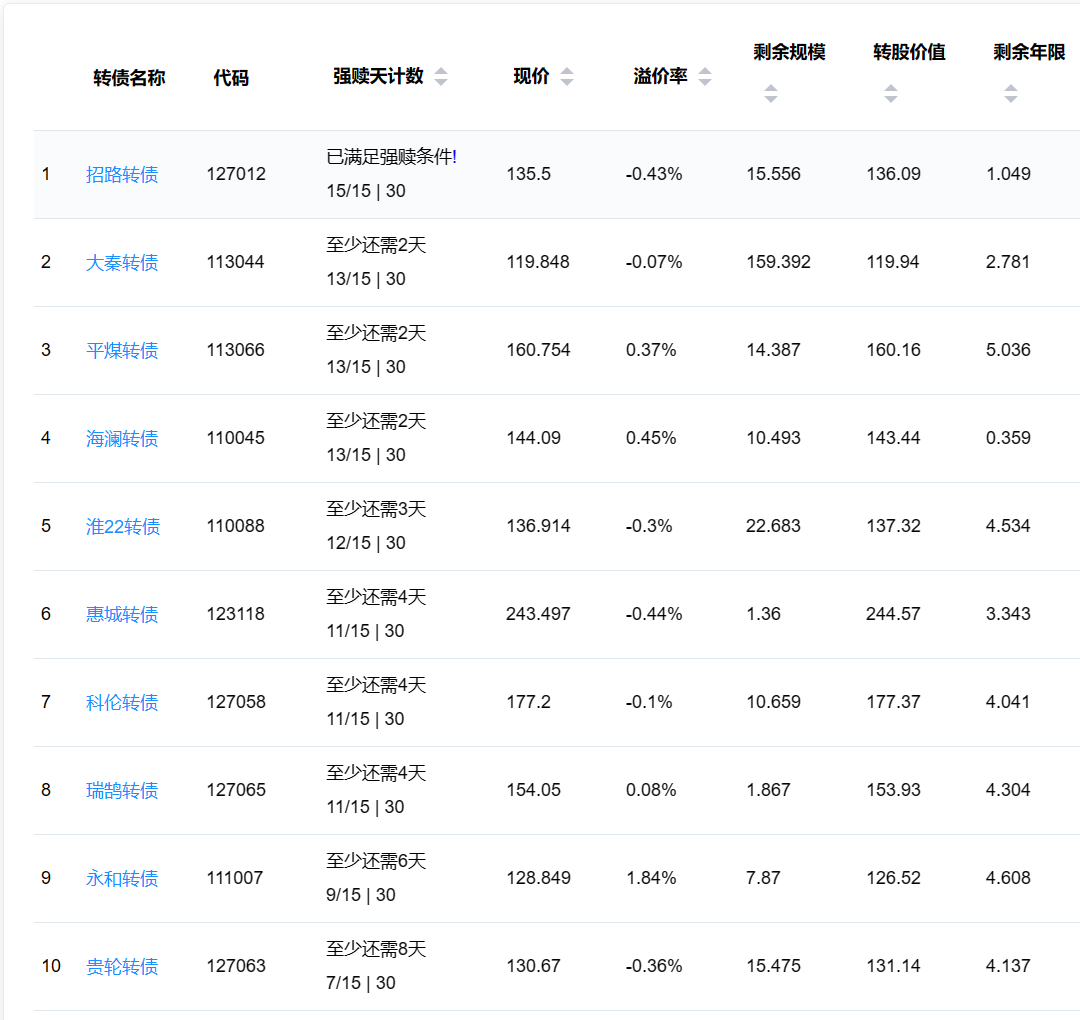
Task: Click the sort arrows under 剩余规模
Action: click(771, 94)
